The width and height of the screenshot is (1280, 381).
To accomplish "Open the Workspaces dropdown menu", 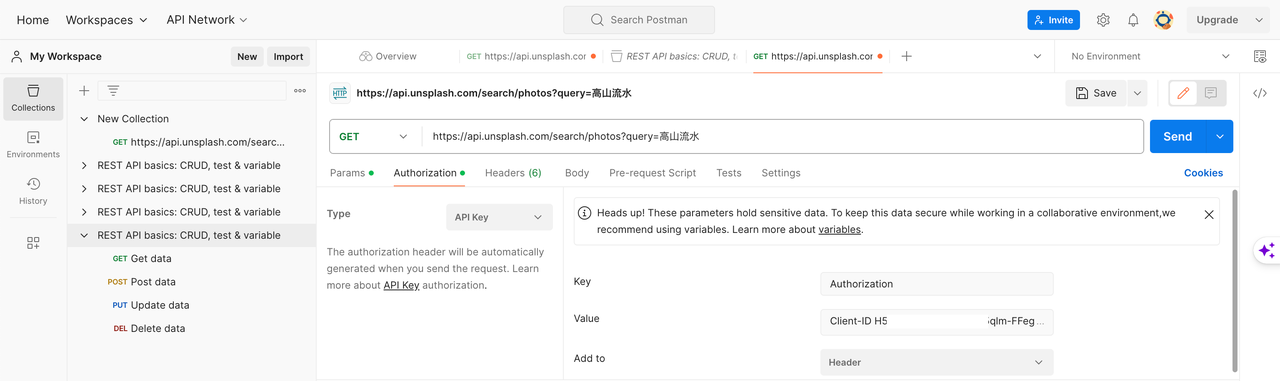I will click(106, 20).
